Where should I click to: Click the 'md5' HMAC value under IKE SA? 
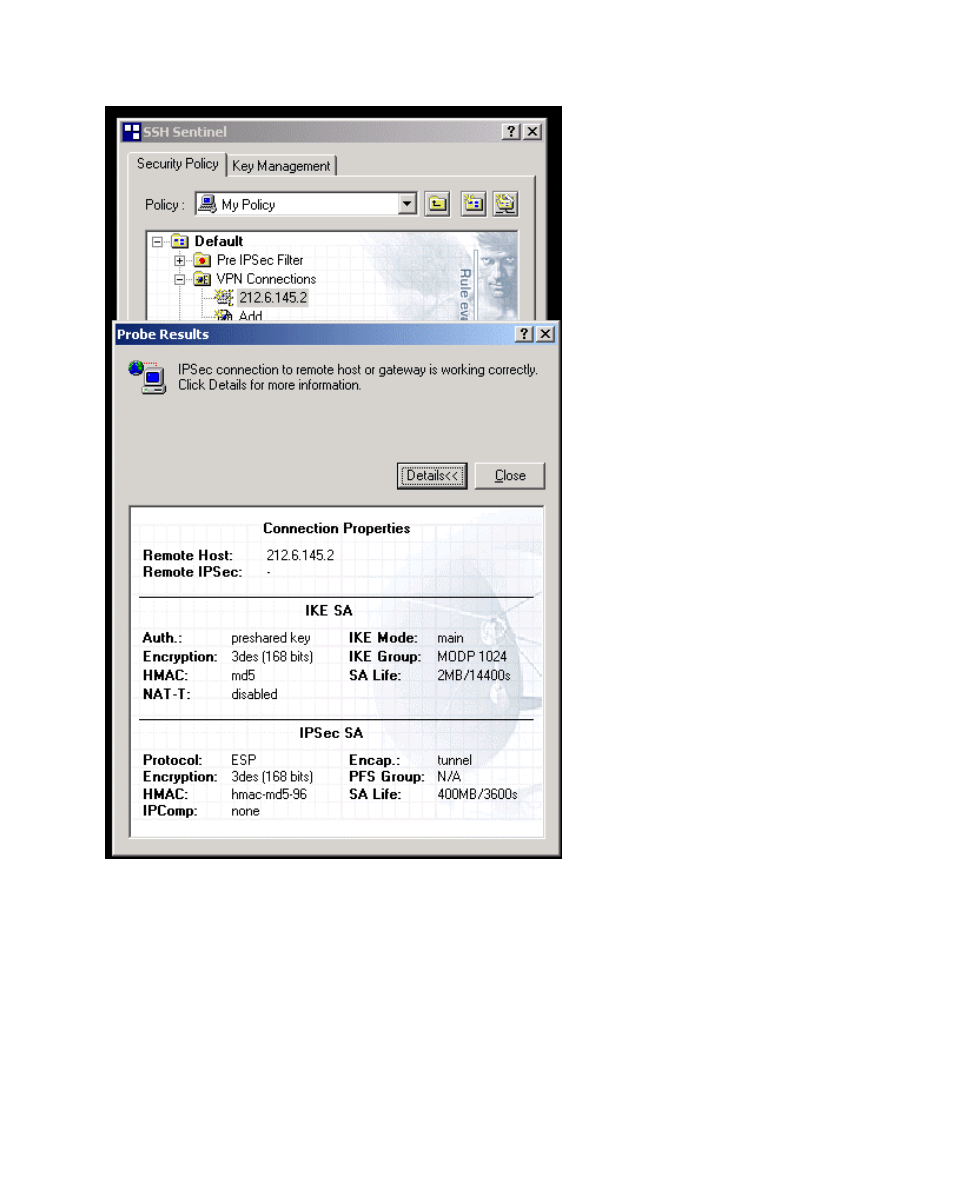point(243,675)
